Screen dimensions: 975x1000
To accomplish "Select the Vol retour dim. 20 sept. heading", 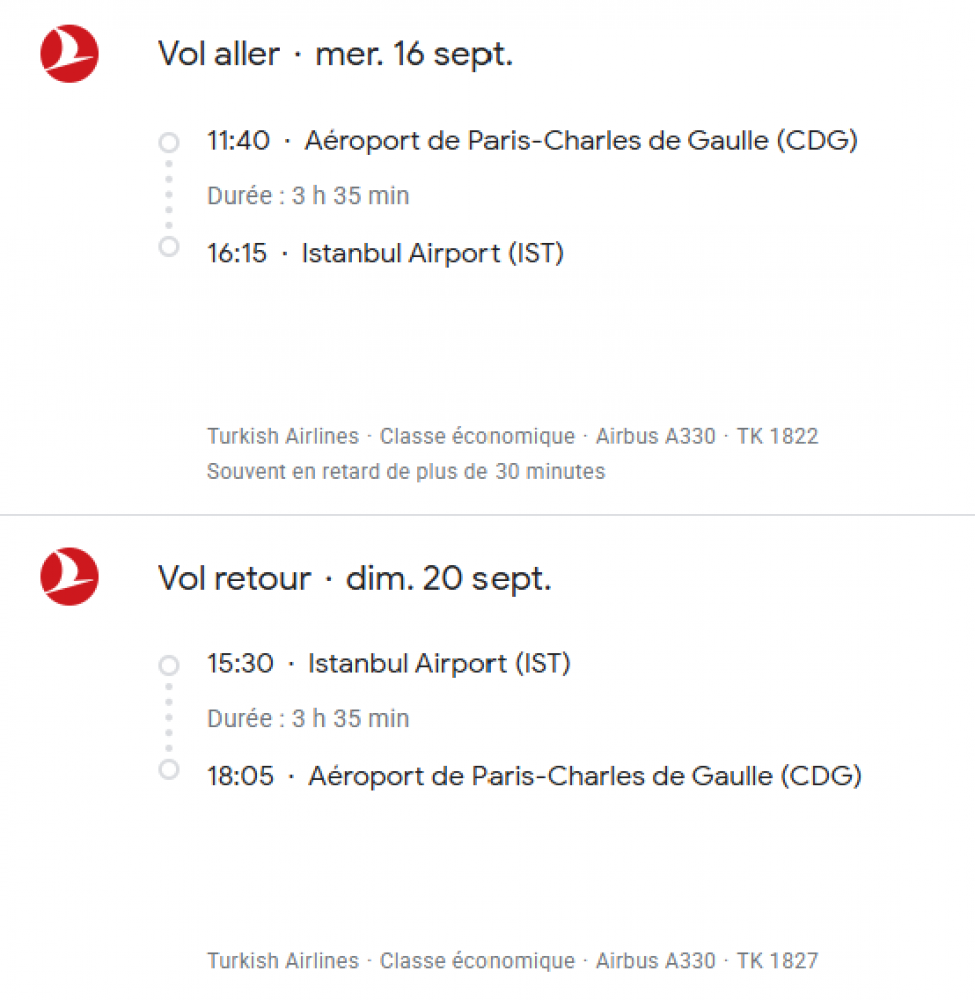I will coord(354,578).
